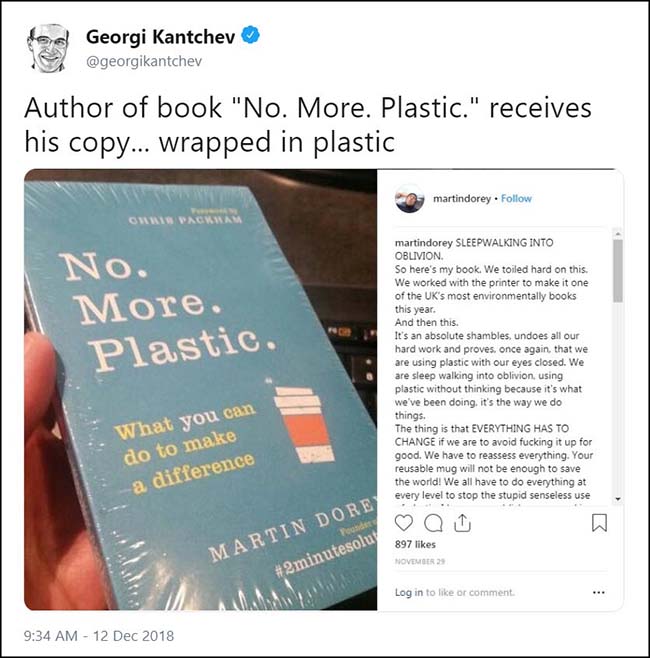Viewport: 650px width, 658px height.
Task: Click the share upload icon
Action: [462, 523]
